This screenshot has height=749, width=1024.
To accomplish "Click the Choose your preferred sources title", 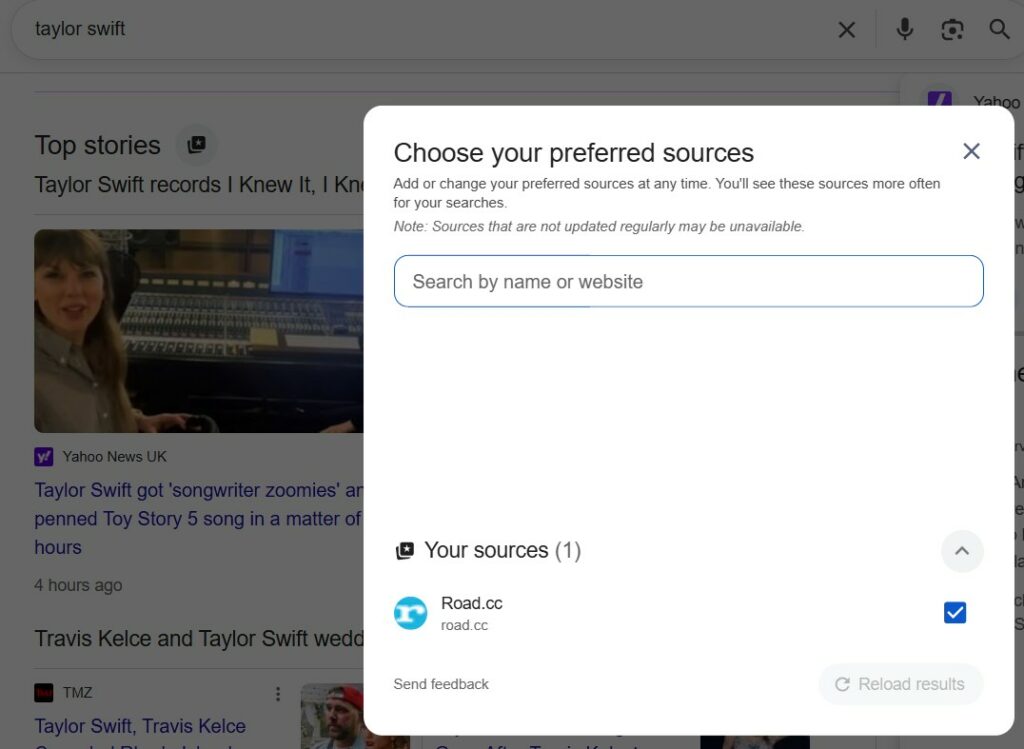I will 573,153.
